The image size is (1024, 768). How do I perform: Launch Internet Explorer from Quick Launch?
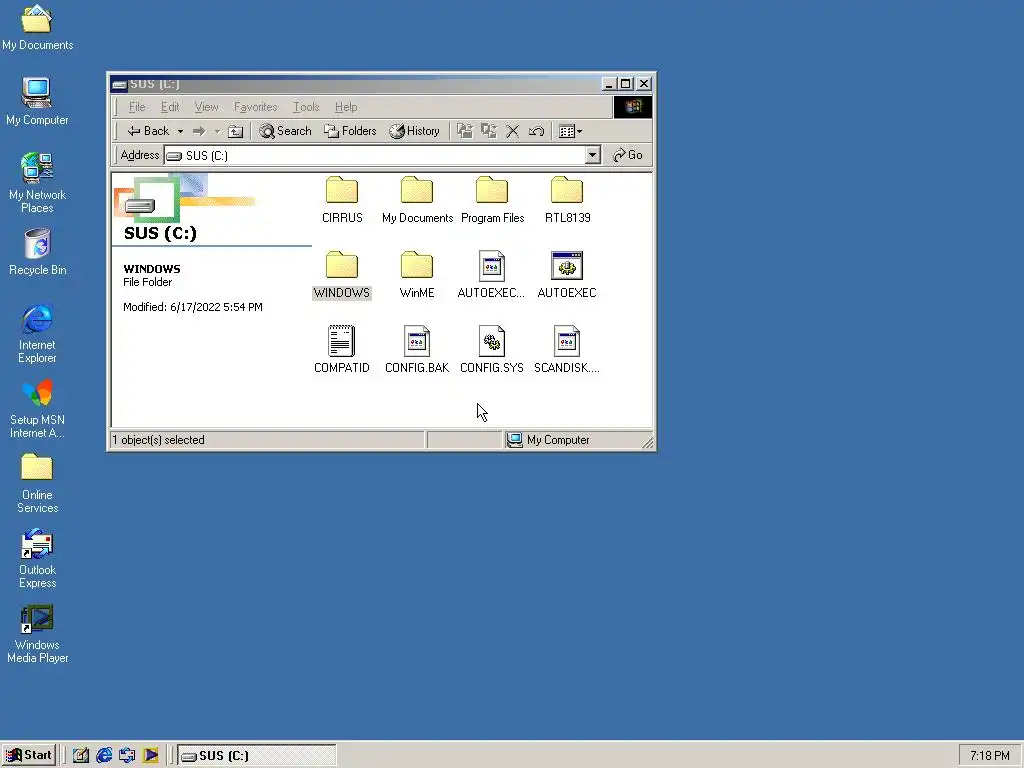tap(104, 756)
